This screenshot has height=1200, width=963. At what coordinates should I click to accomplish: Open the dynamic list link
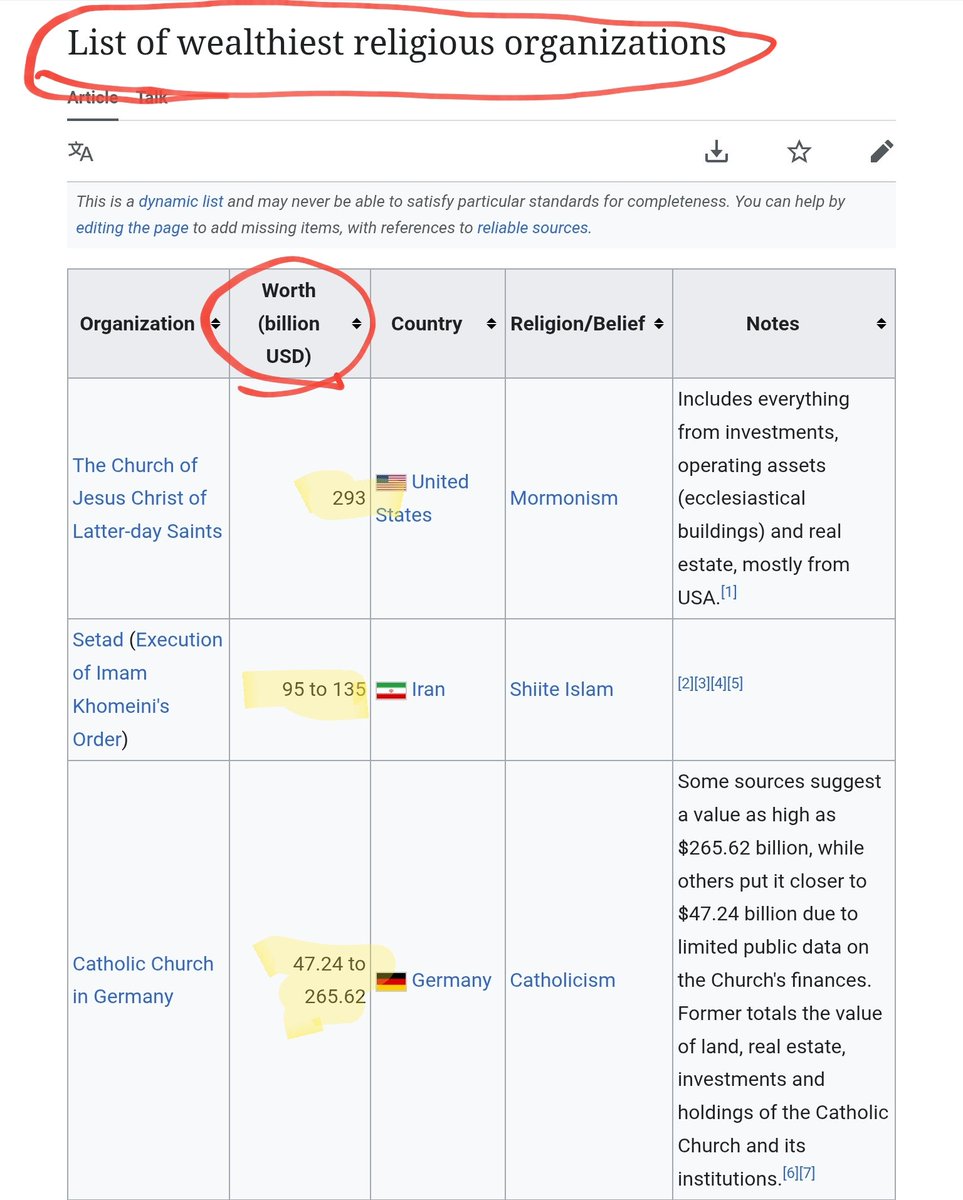click(181, 201)
